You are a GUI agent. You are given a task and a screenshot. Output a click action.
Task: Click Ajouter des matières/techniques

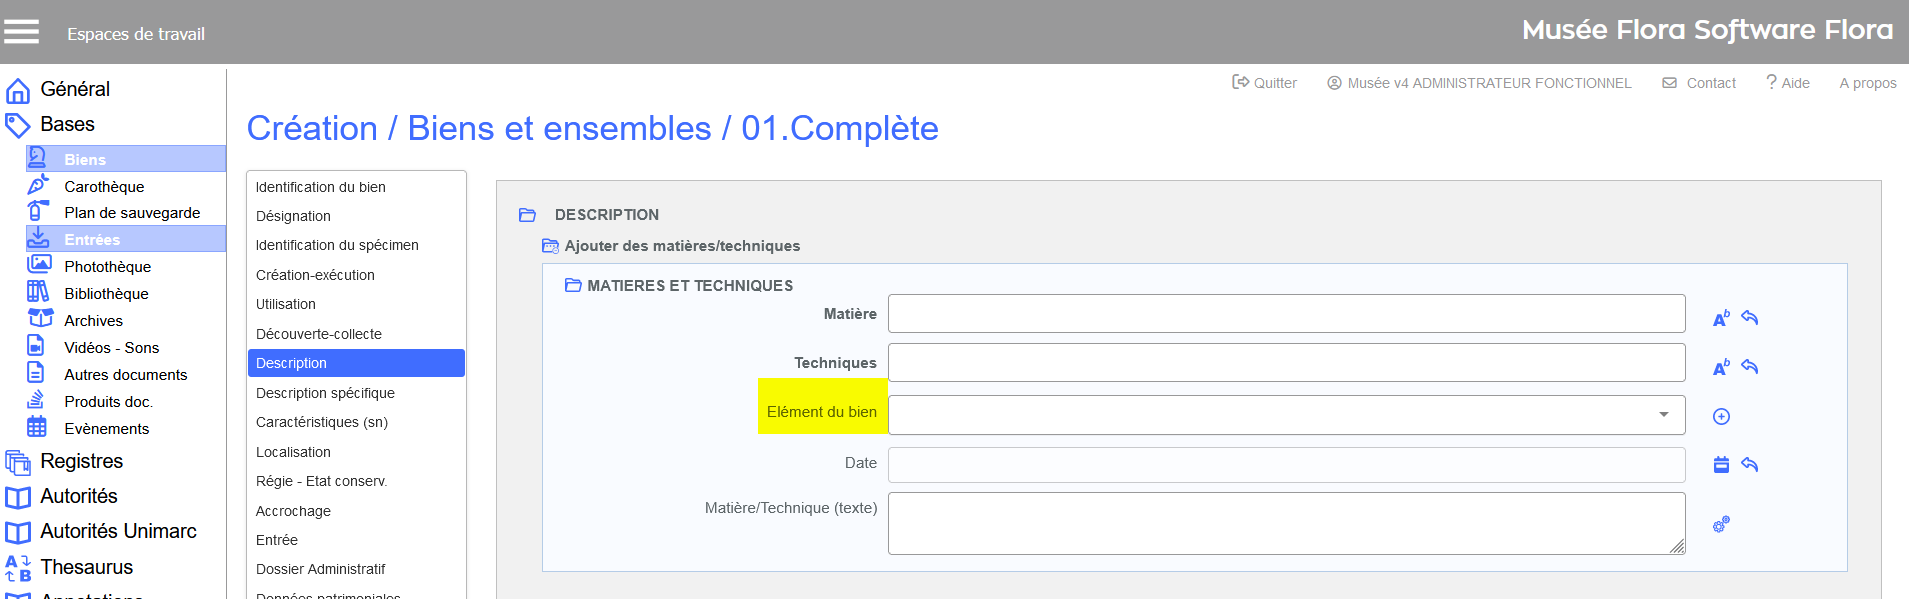pos(681,246)
